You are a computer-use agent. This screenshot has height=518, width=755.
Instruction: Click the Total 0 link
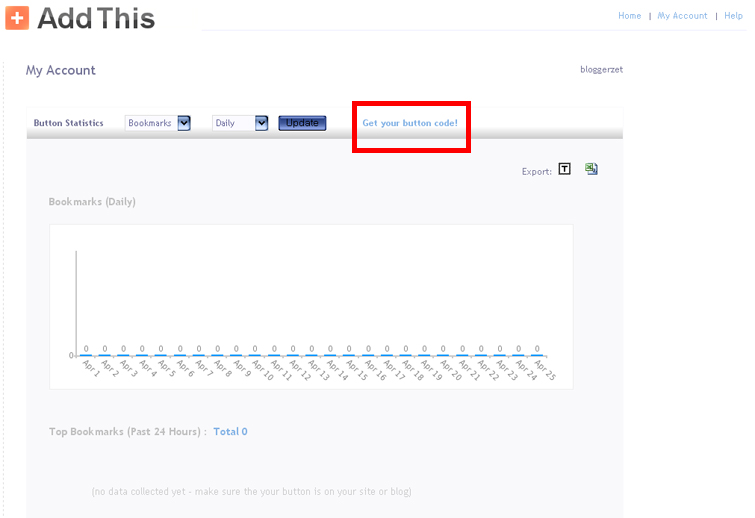[230, 431]
